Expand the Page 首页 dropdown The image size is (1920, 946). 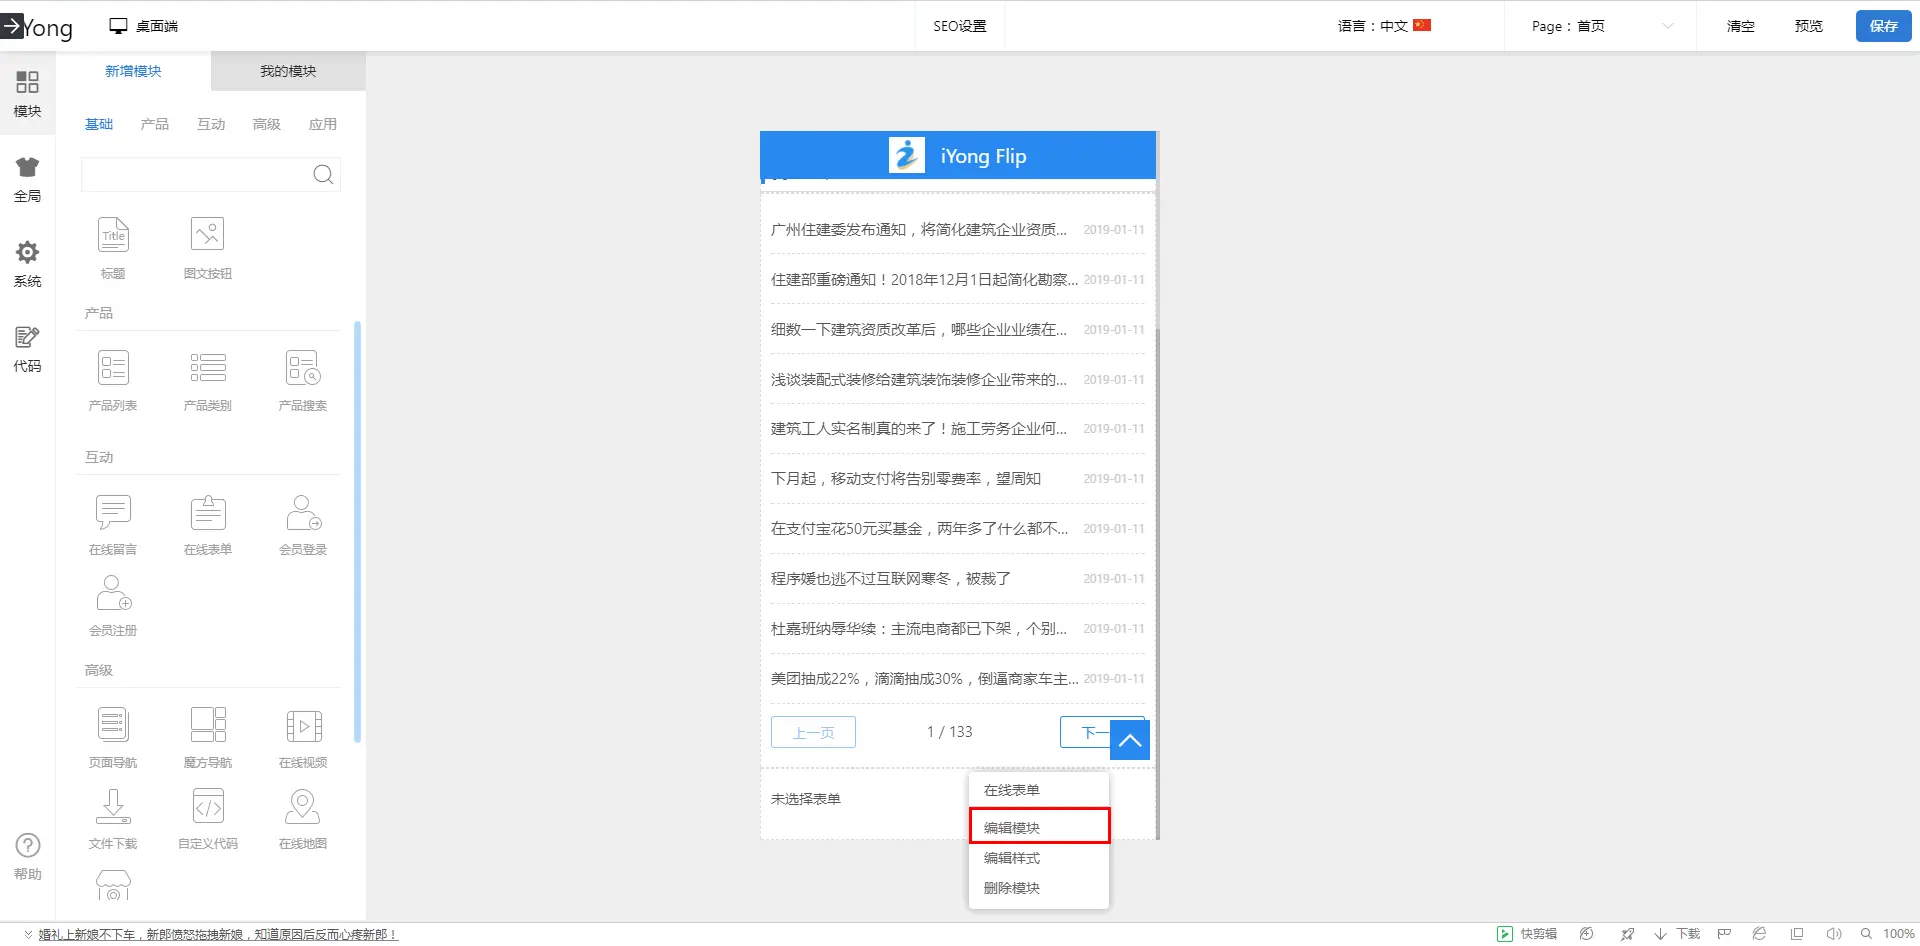click(x=1600, y=26)
